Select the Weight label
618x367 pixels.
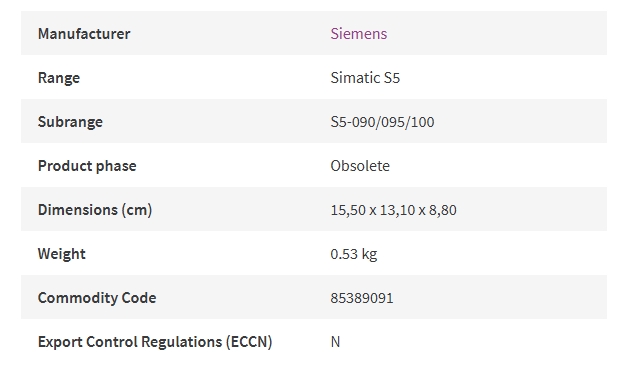pos(61,254)
